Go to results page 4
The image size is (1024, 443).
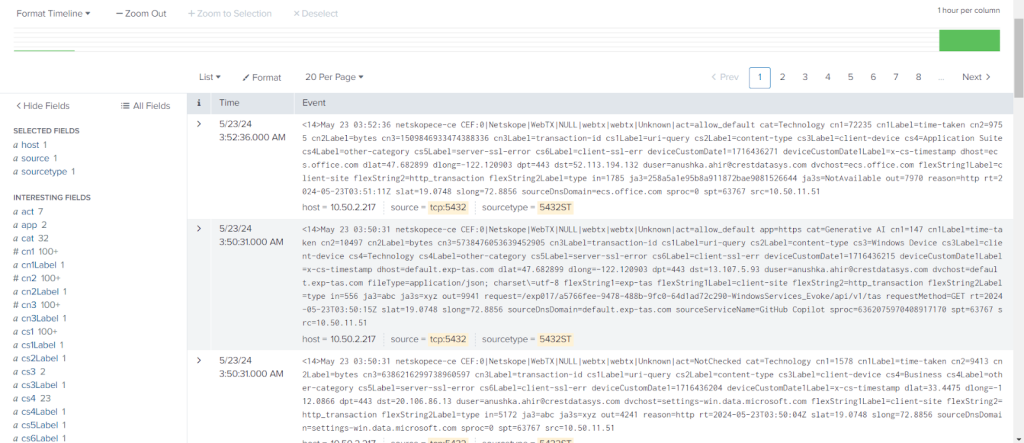point(827,77)
